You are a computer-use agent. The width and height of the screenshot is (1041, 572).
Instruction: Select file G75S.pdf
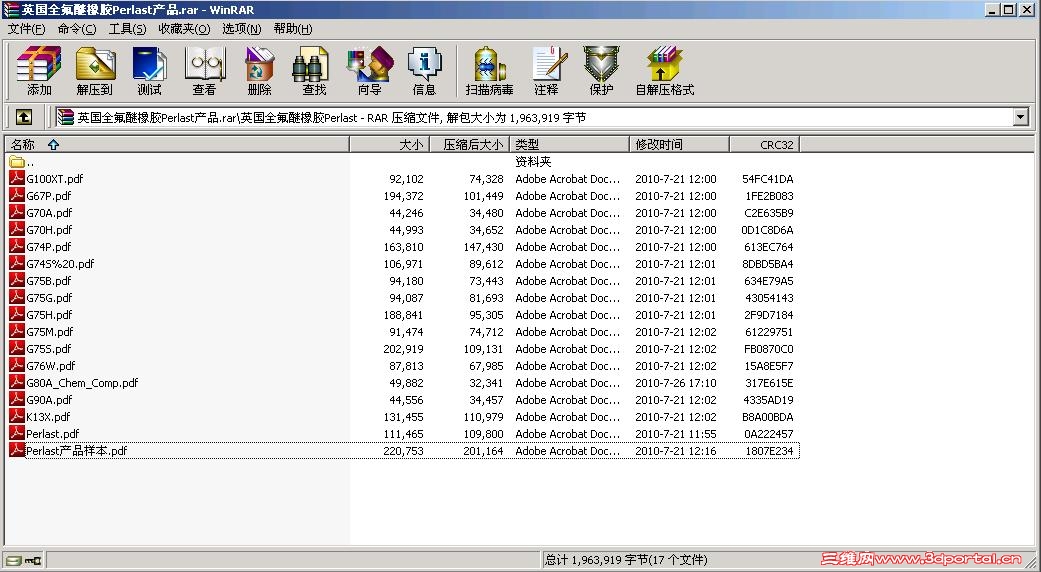click(x=48, y=349)
